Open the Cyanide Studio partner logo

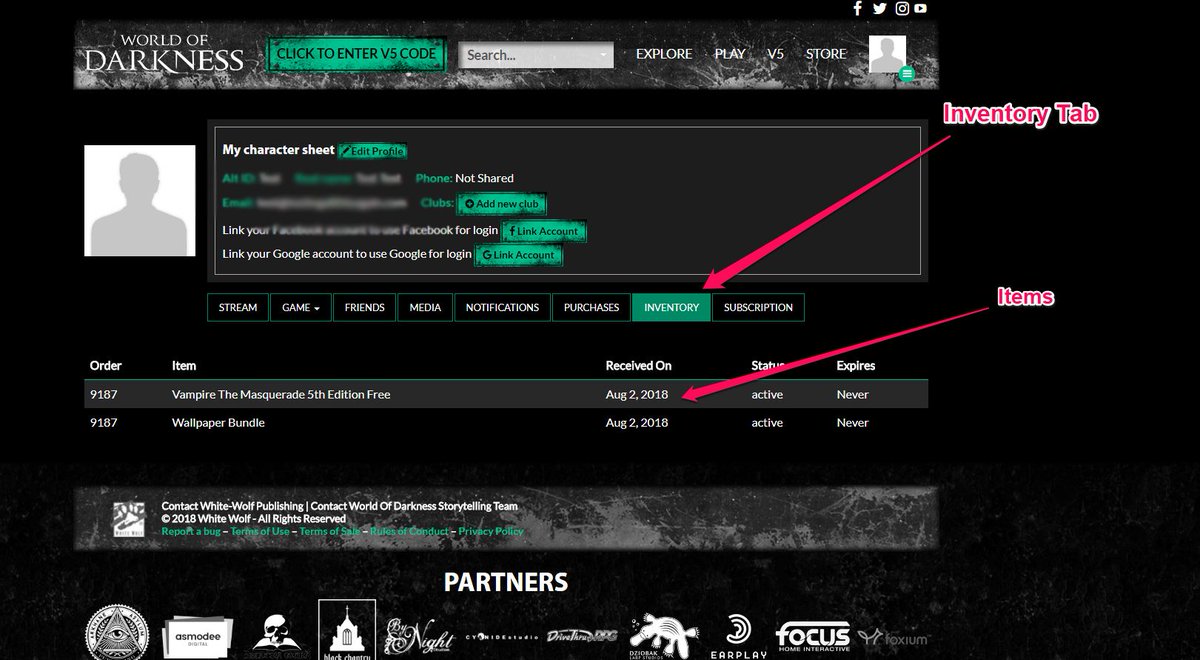pos(502,637)
